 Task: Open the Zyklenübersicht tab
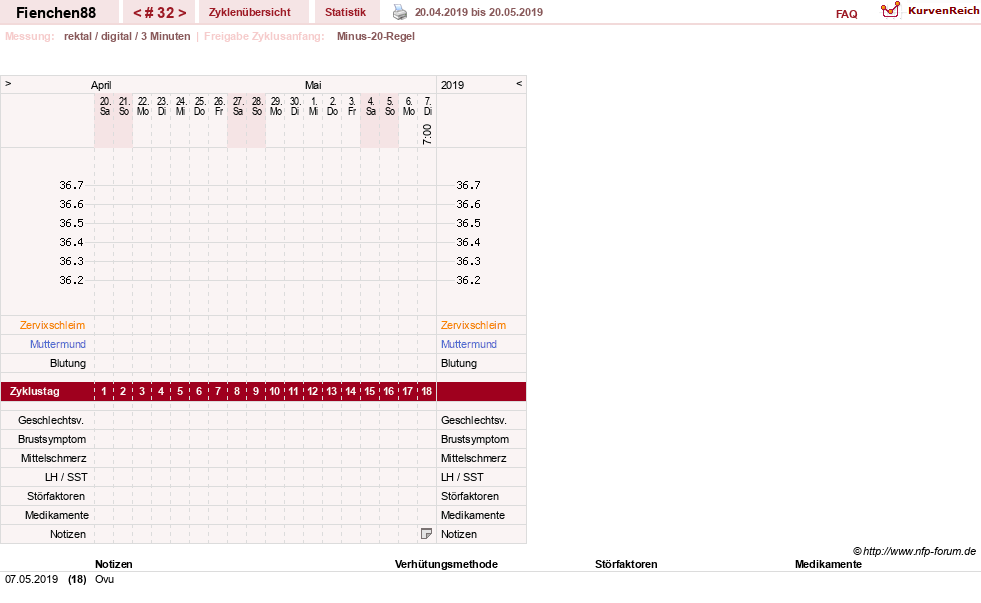tap(250, 13)
